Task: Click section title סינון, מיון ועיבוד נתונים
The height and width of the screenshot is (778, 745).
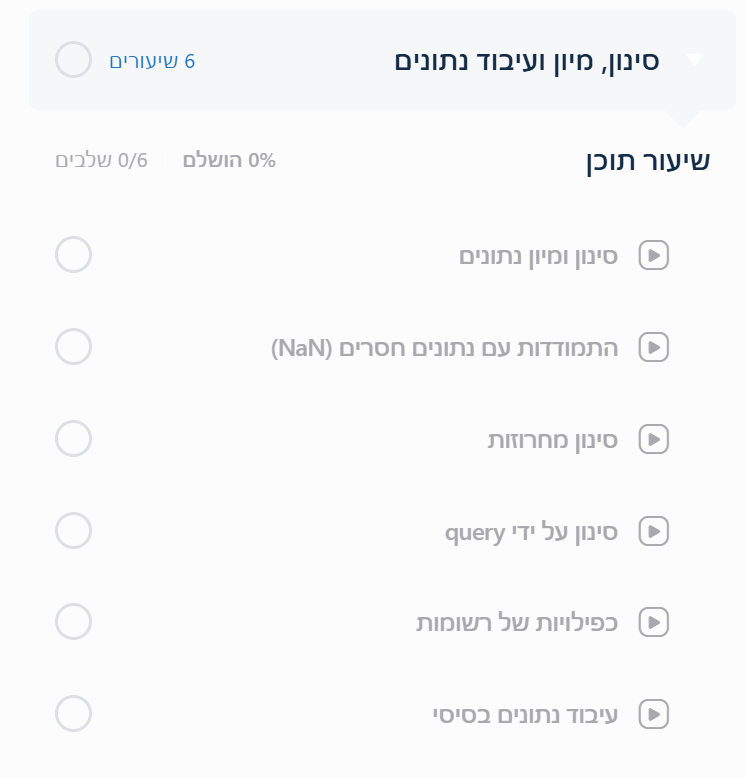Action: pos(527,60)
